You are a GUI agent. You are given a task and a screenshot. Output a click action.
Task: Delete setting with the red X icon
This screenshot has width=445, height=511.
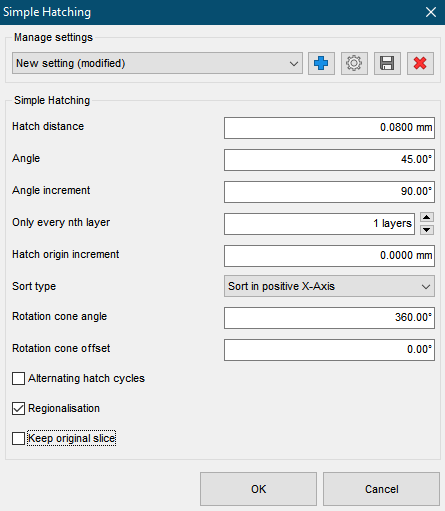420,63
